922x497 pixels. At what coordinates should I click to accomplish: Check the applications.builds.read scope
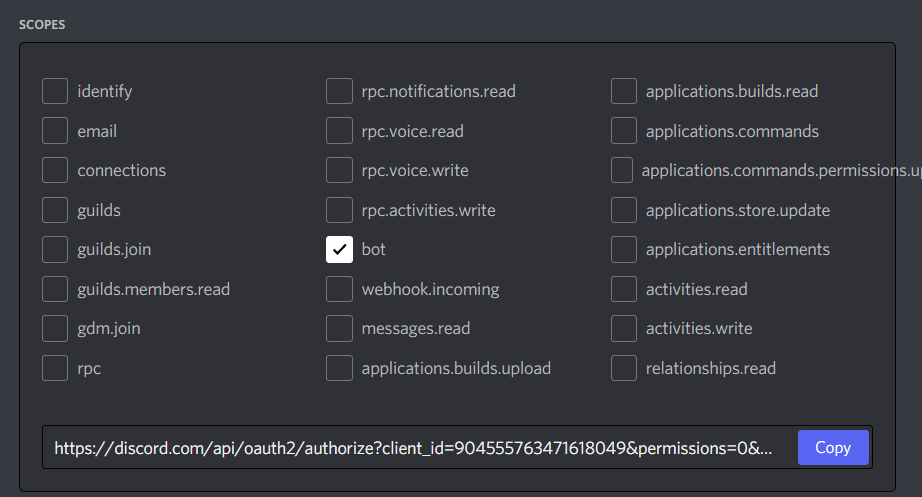tap(624, 91)
